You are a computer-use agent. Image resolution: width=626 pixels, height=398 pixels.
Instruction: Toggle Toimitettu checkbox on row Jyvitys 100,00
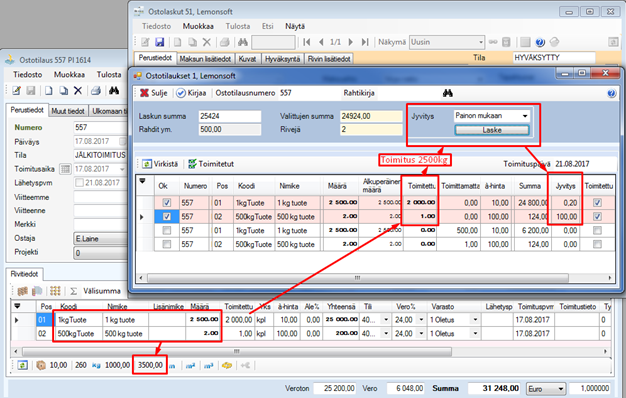tap(597, 216)
